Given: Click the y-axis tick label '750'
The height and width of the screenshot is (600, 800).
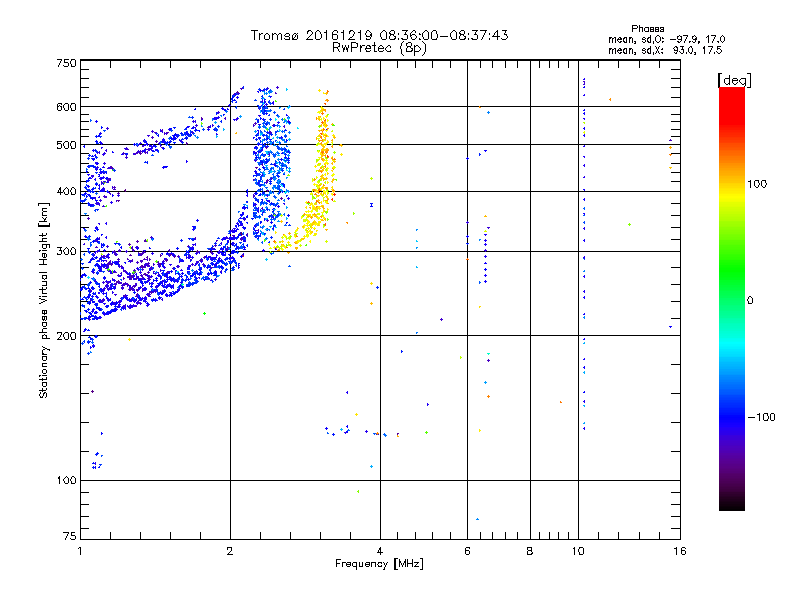Looking at the screenshot, I should [x=66, y=63].
